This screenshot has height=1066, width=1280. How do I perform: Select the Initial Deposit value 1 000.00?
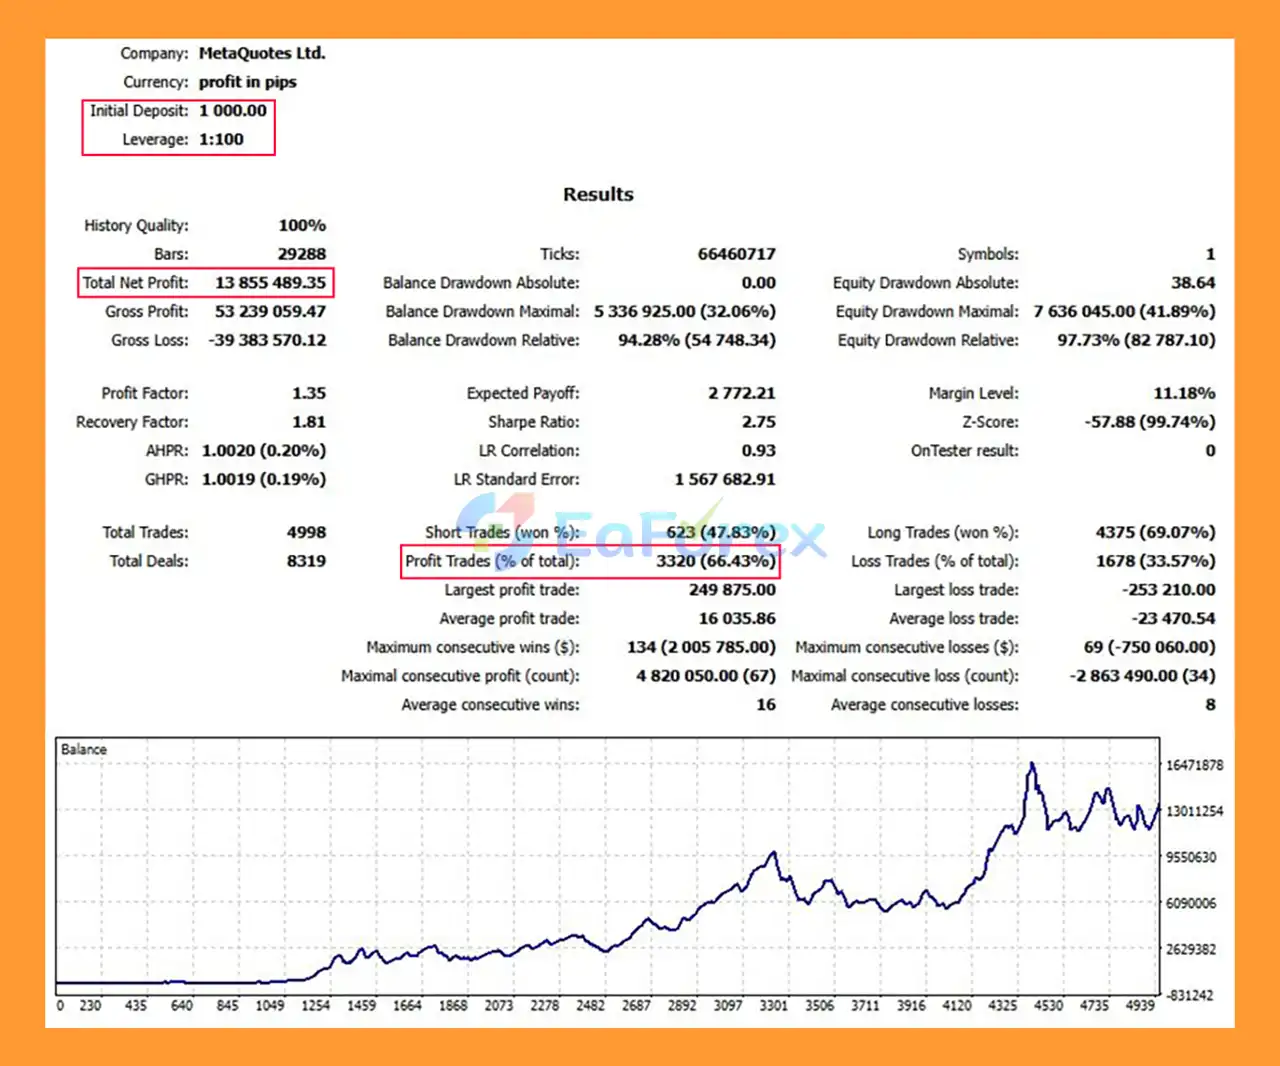(232, 111)
